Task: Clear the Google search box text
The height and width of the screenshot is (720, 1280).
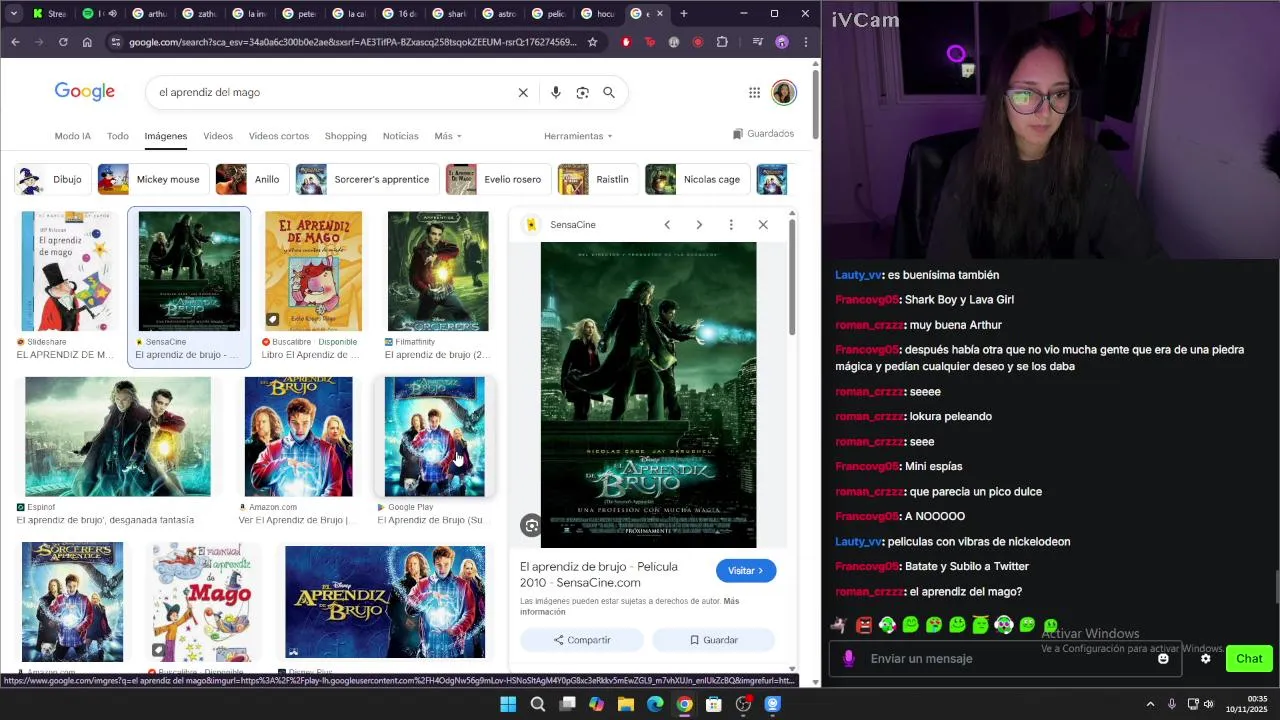Action: pyautogui.click(x=522, y=92)
